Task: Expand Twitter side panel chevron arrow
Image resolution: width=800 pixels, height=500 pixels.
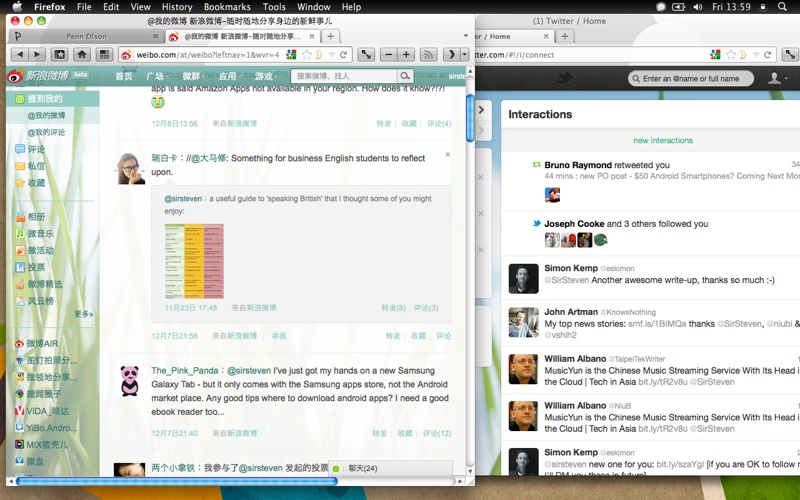Action: point(481,110)
